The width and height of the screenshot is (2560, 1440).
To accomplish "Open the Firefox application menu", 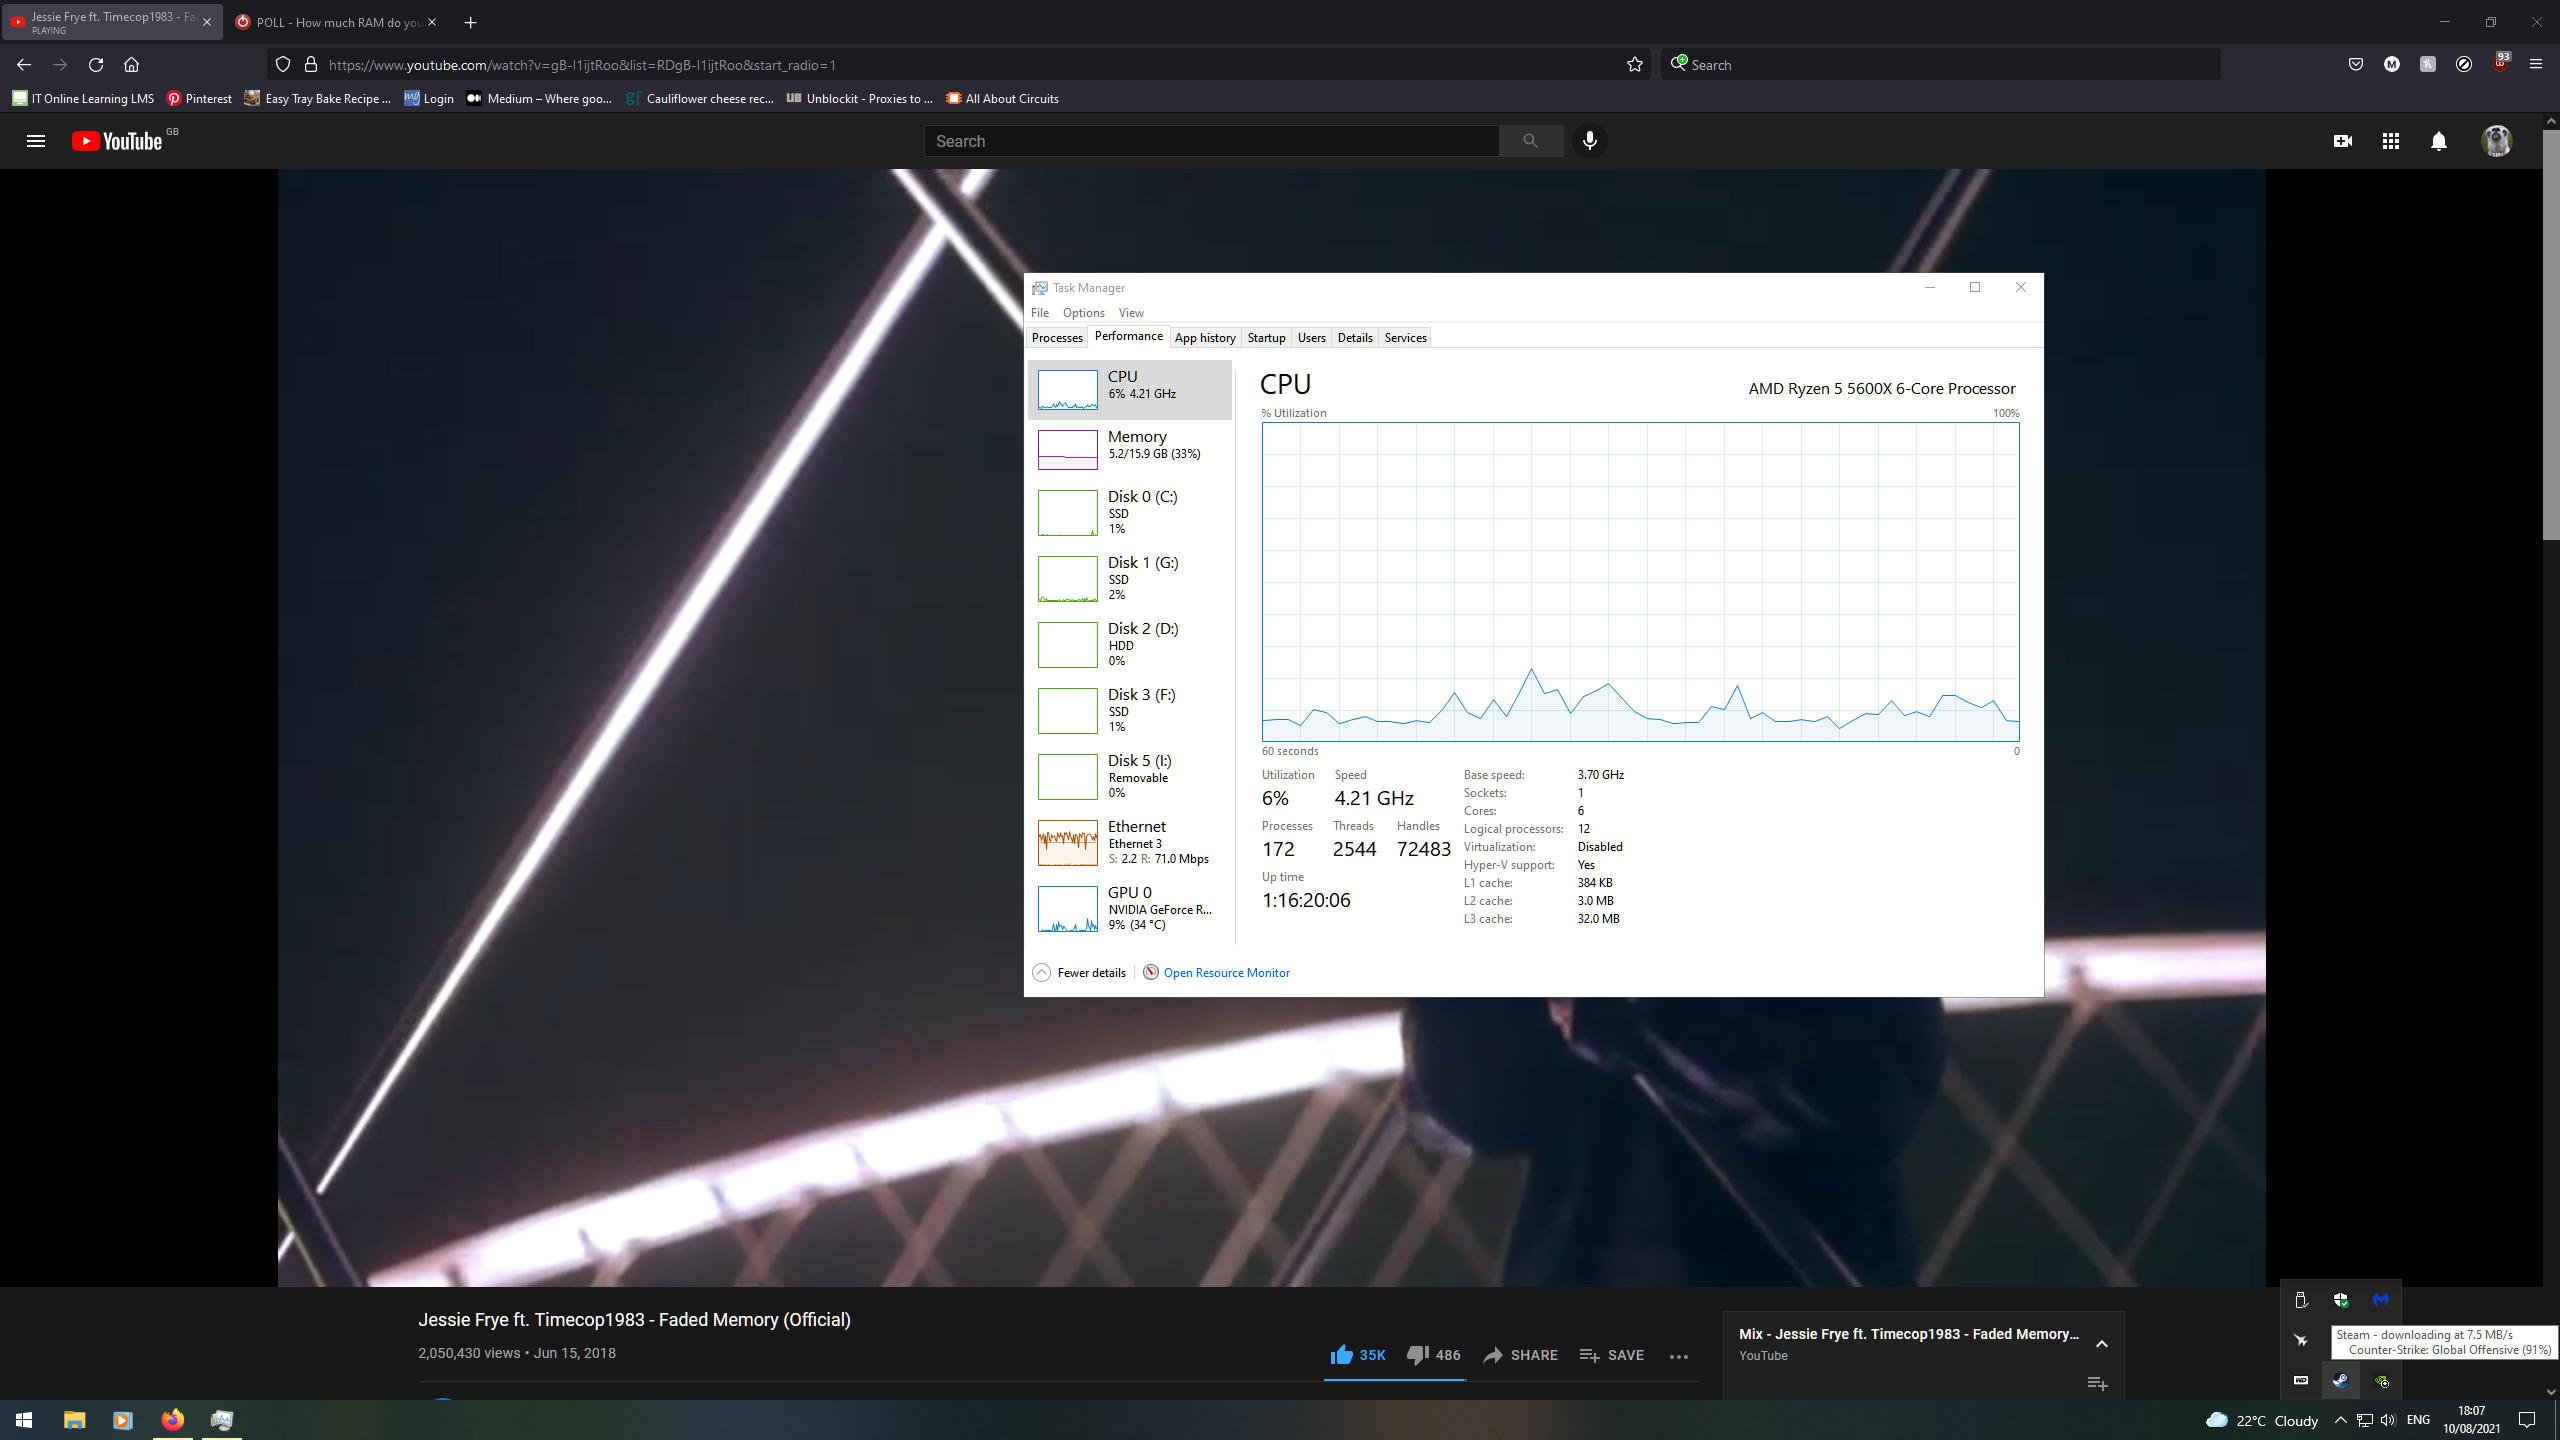I will [x=2536, y=65].
